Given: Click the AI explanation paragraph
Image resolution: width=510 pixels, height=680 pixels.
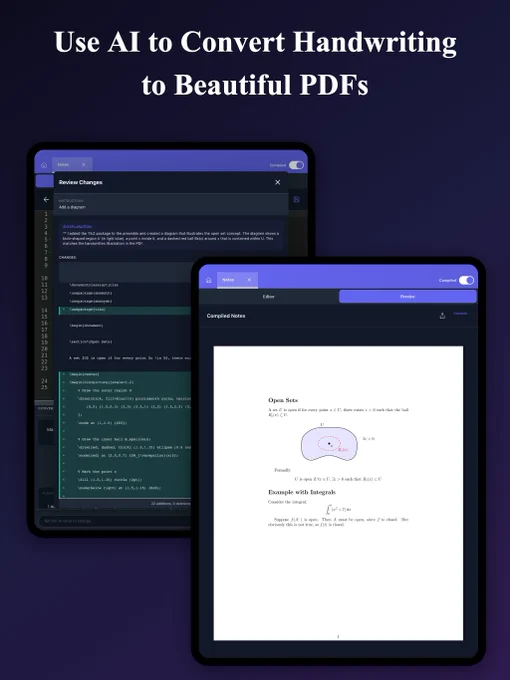Looking at the screenshot, I should pyautogui.click(x=171, y=239).
